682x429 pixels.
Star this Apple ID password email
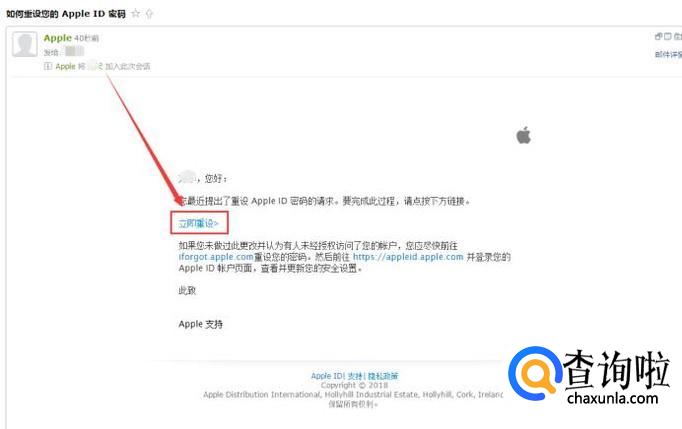pyautogui.click(x=136, y=13)
